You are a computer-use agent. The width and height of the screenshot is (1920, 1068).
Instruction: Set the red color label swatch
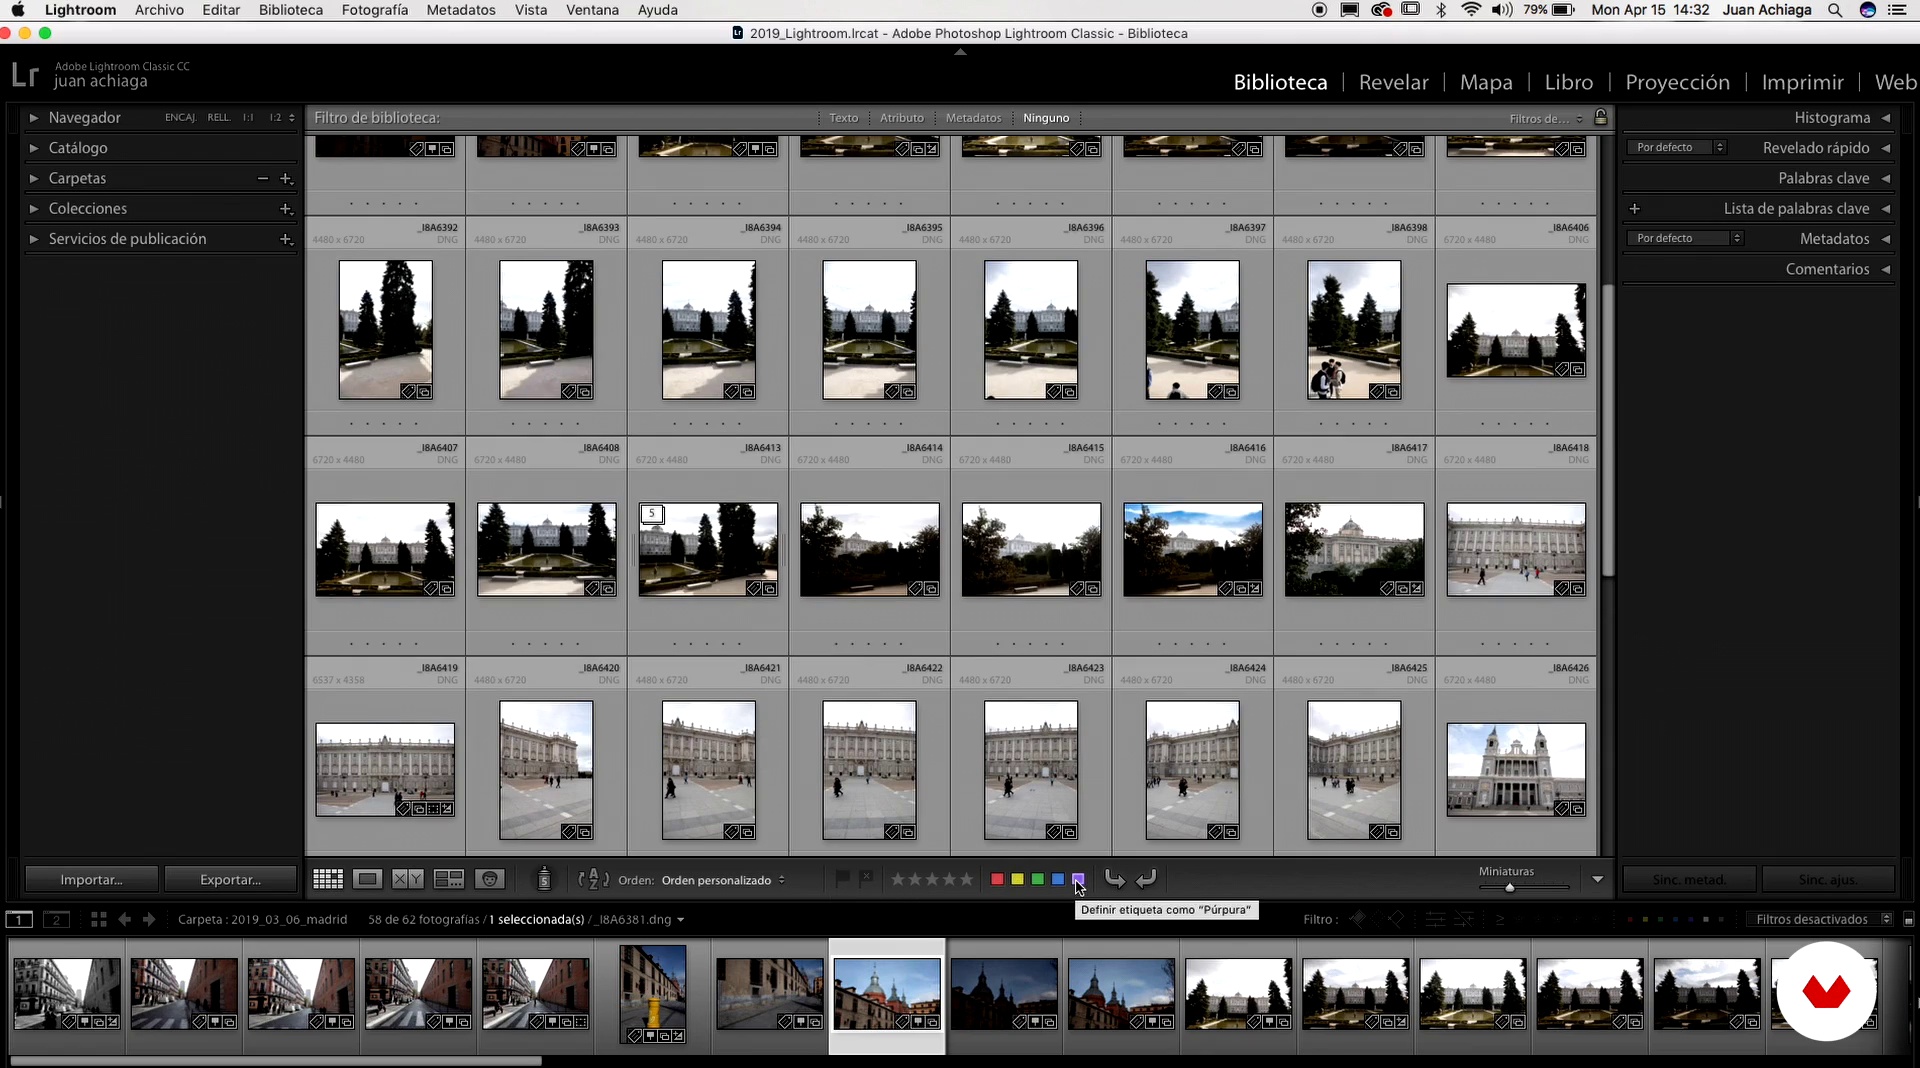pyautogui.click(x=997, y=879)
